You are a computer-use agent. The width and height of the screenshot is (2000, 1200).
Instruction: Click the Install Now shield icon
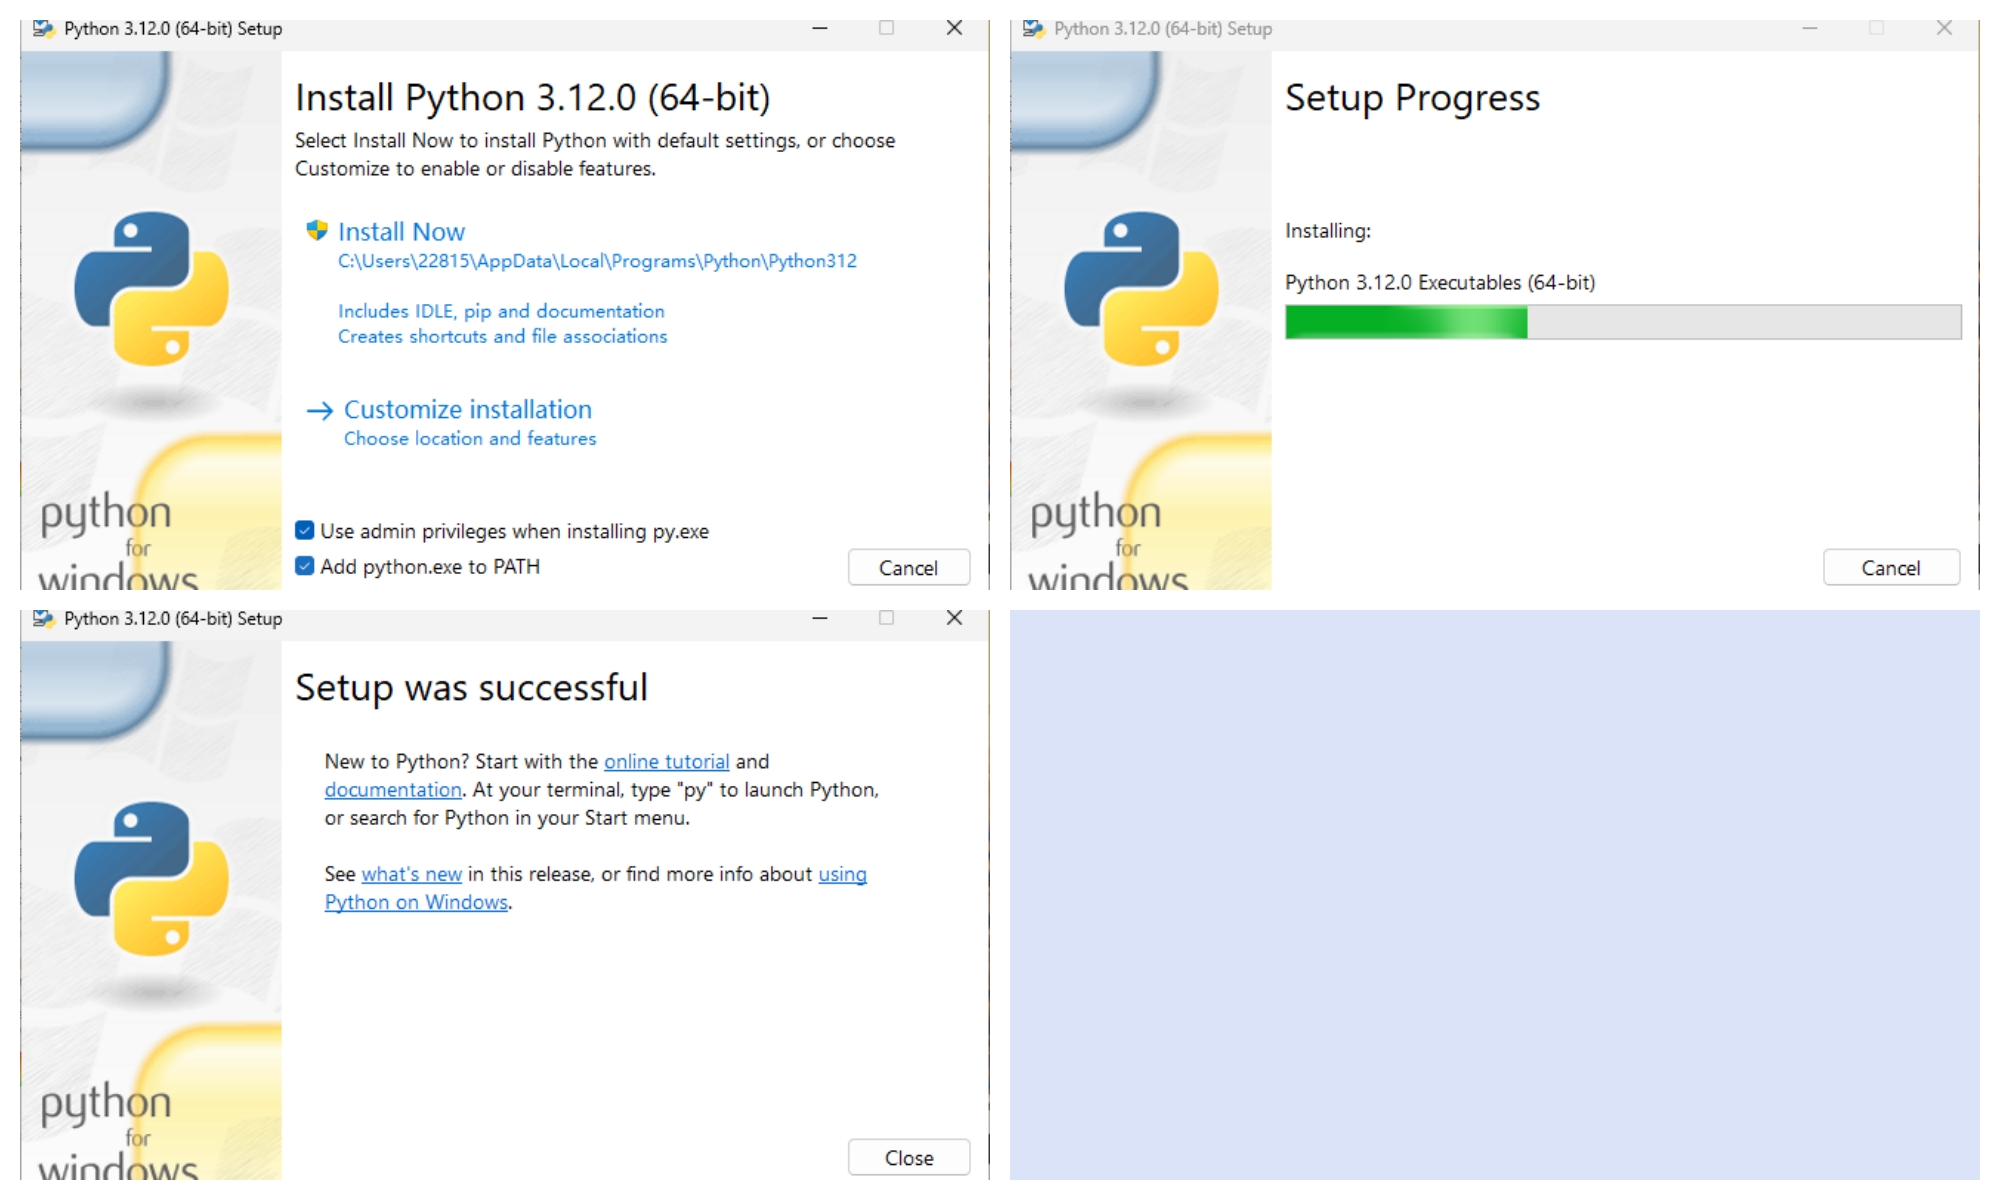[317, 231]
